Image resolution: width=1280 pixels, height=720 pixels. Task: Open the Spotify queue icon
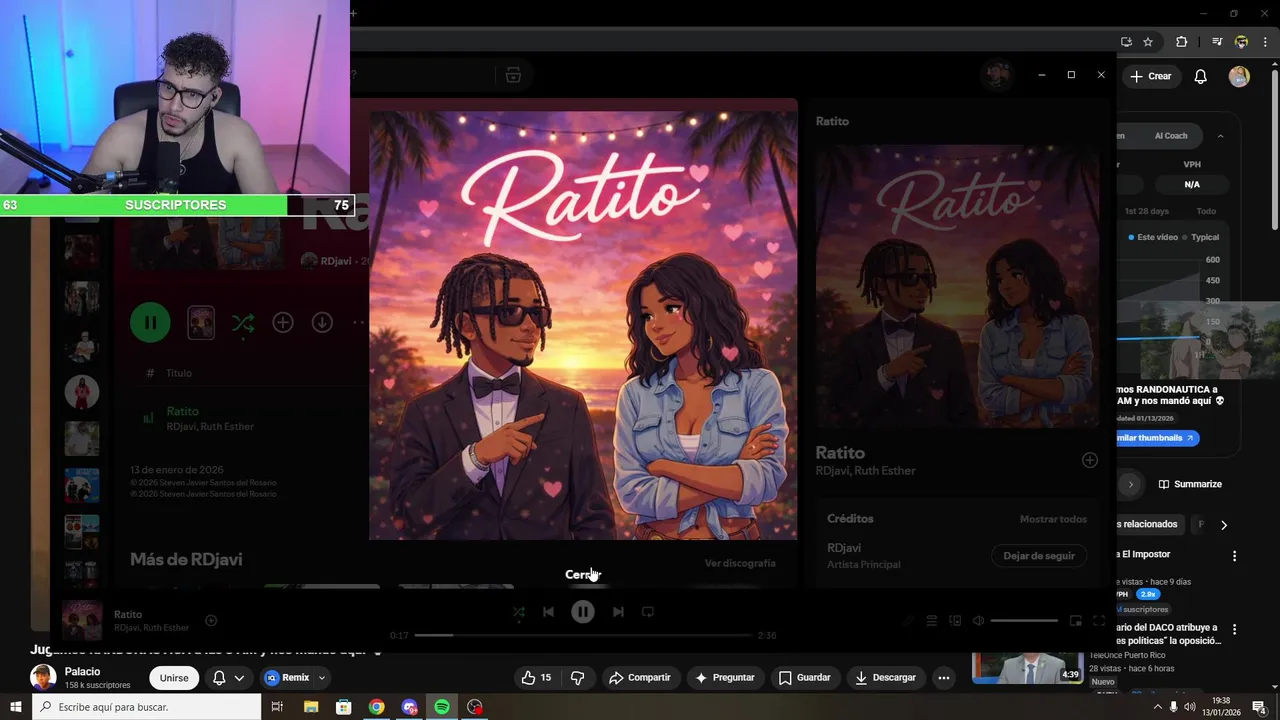pyautogui.click(x=931, y=621)
